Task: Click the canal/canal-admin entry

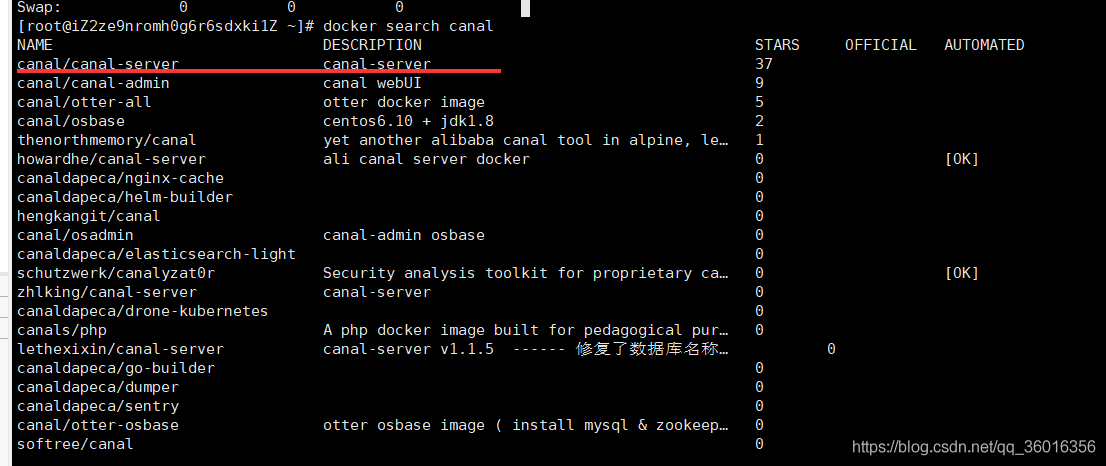Action: 93,83
